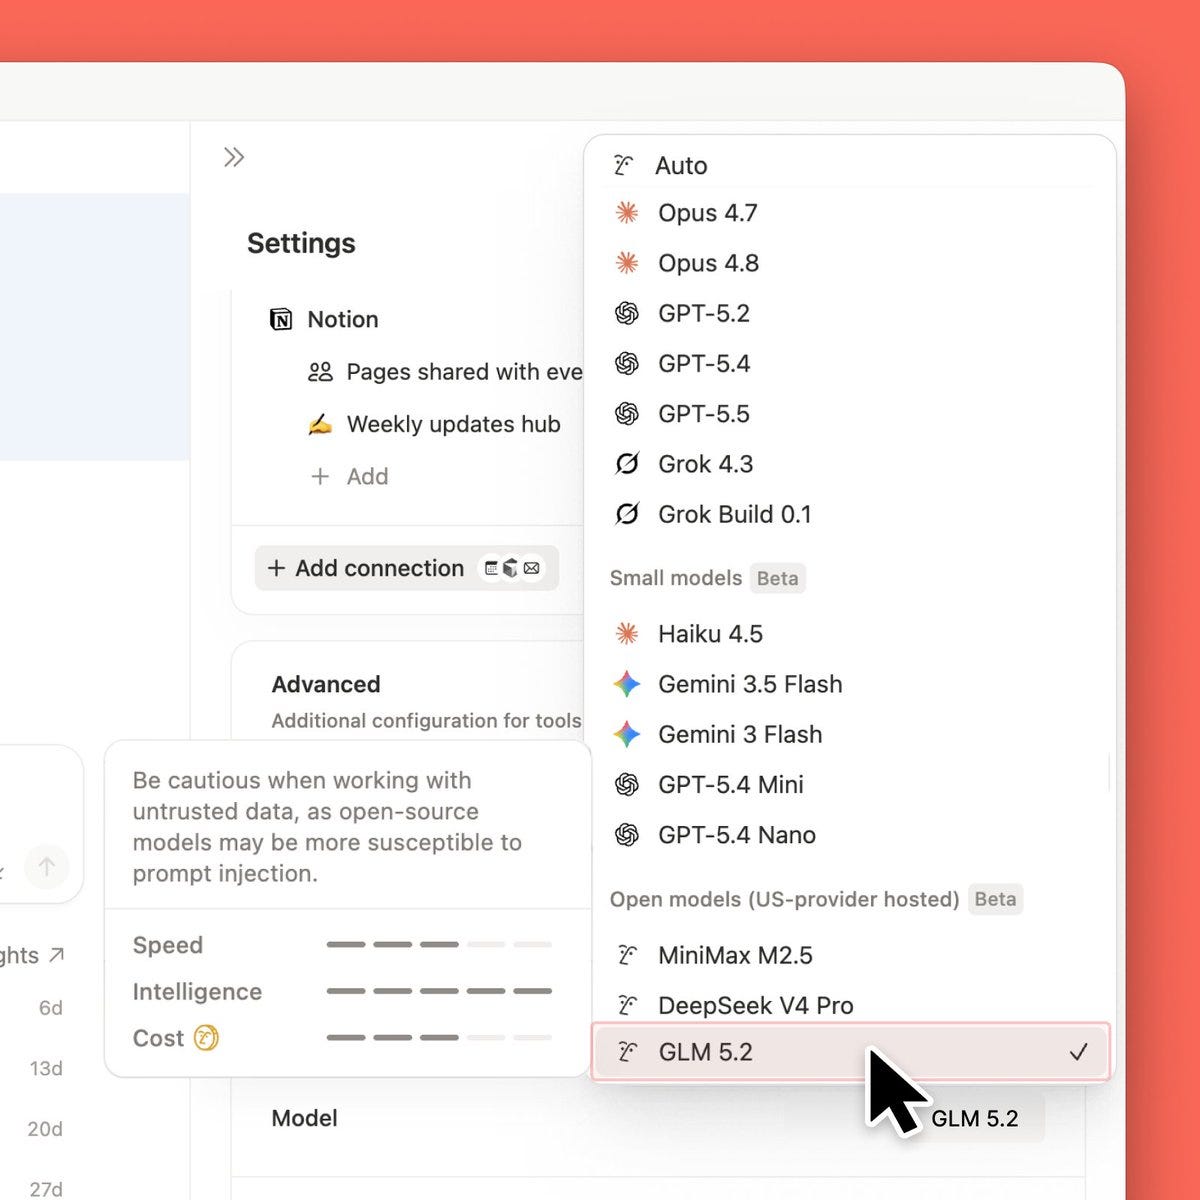This screenshot has height=1200, width=1200.
Task: Click the Gemini sparkle icon beside Gemini 3.5 Flash
Action: tap(627, 684)
